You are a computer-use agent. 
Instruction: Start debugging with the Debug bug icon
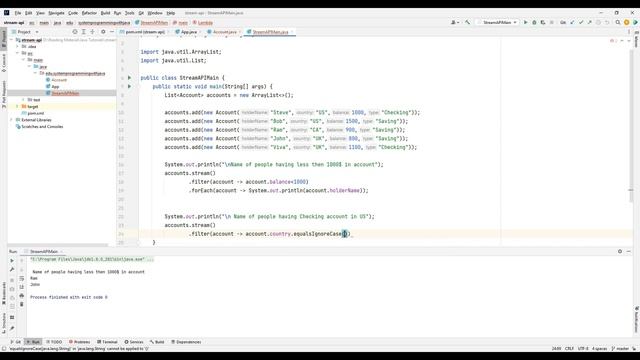coord(534,22)
